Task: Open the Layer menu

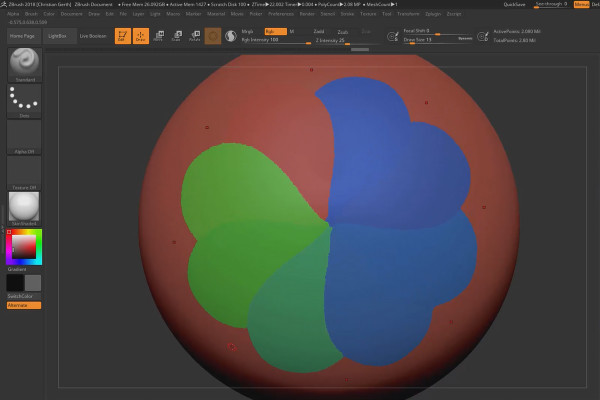Action: point(139,14)
